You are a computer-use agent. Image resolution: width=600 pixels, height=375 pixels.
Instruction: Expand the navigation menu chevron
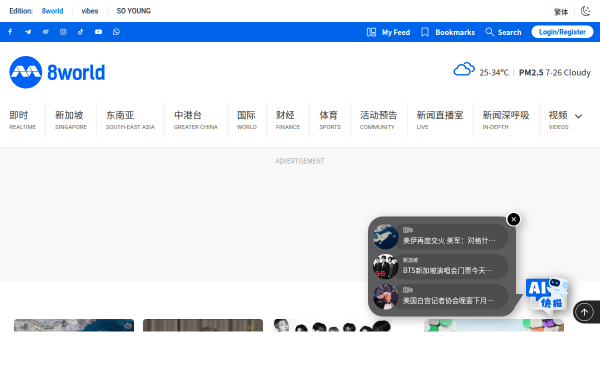(579, 116)
